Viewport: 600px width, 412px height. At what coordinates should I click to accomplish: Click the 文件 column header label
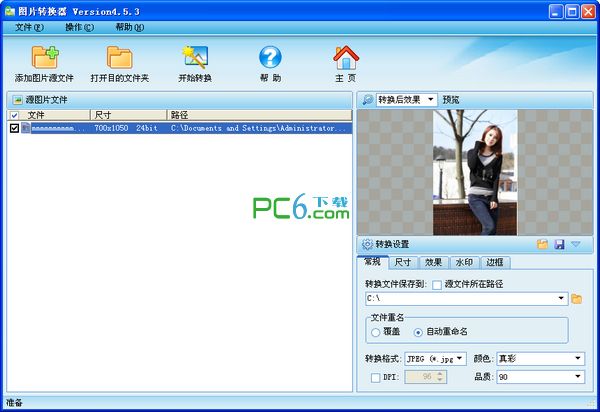36,115
